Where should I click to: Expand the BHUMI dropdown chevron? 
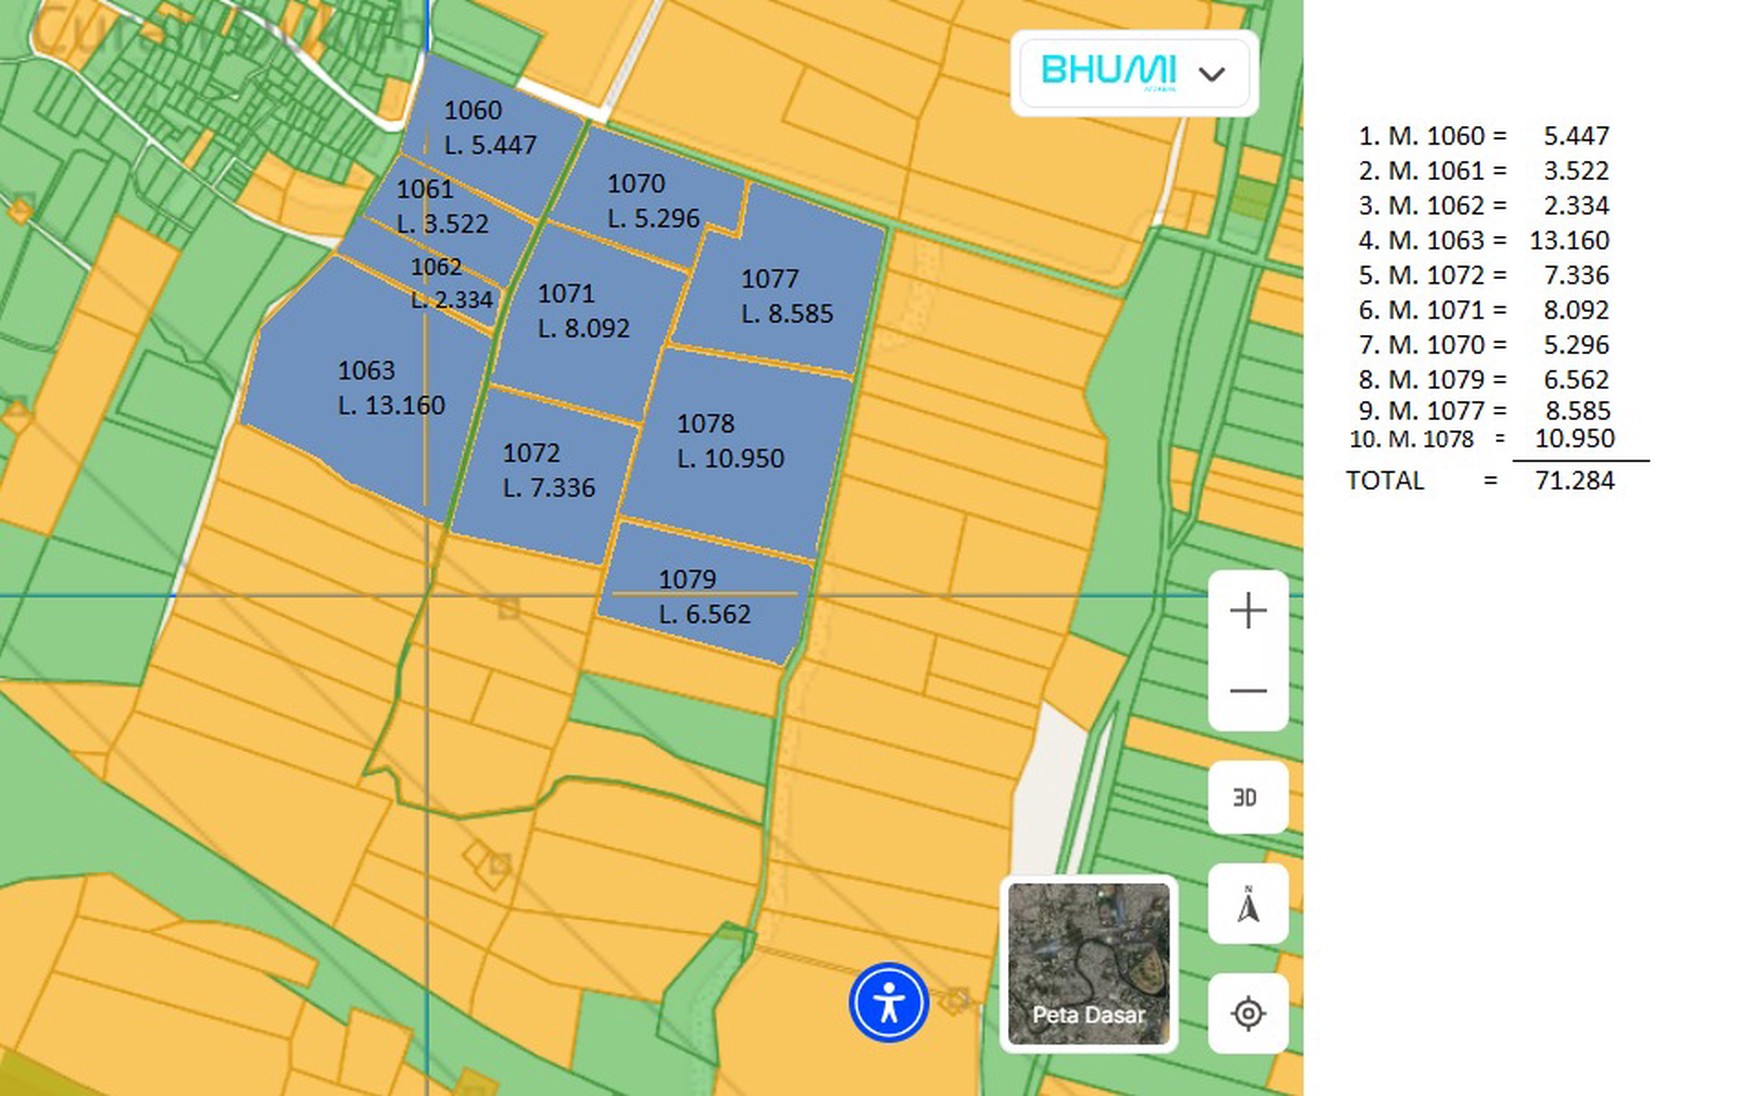tap(1211, 74)
